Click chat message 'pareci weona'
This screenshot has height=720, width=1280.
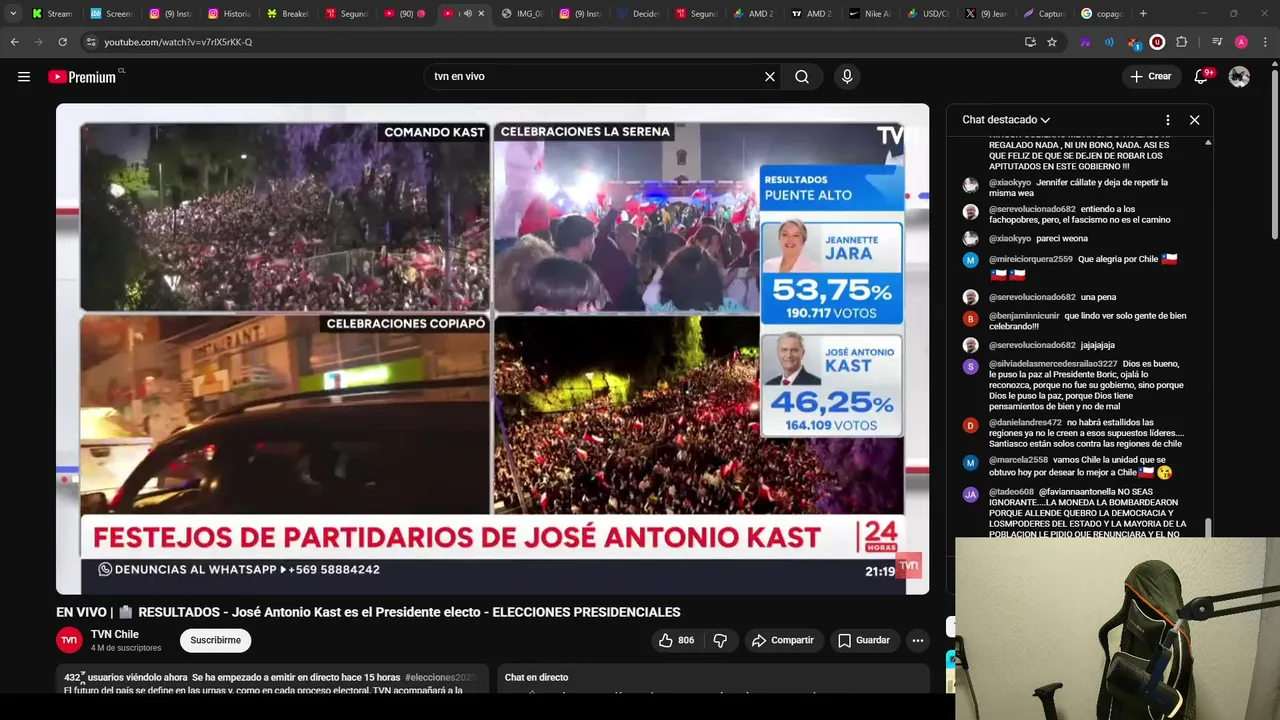pyautogui.click(x=1062, y=239)
